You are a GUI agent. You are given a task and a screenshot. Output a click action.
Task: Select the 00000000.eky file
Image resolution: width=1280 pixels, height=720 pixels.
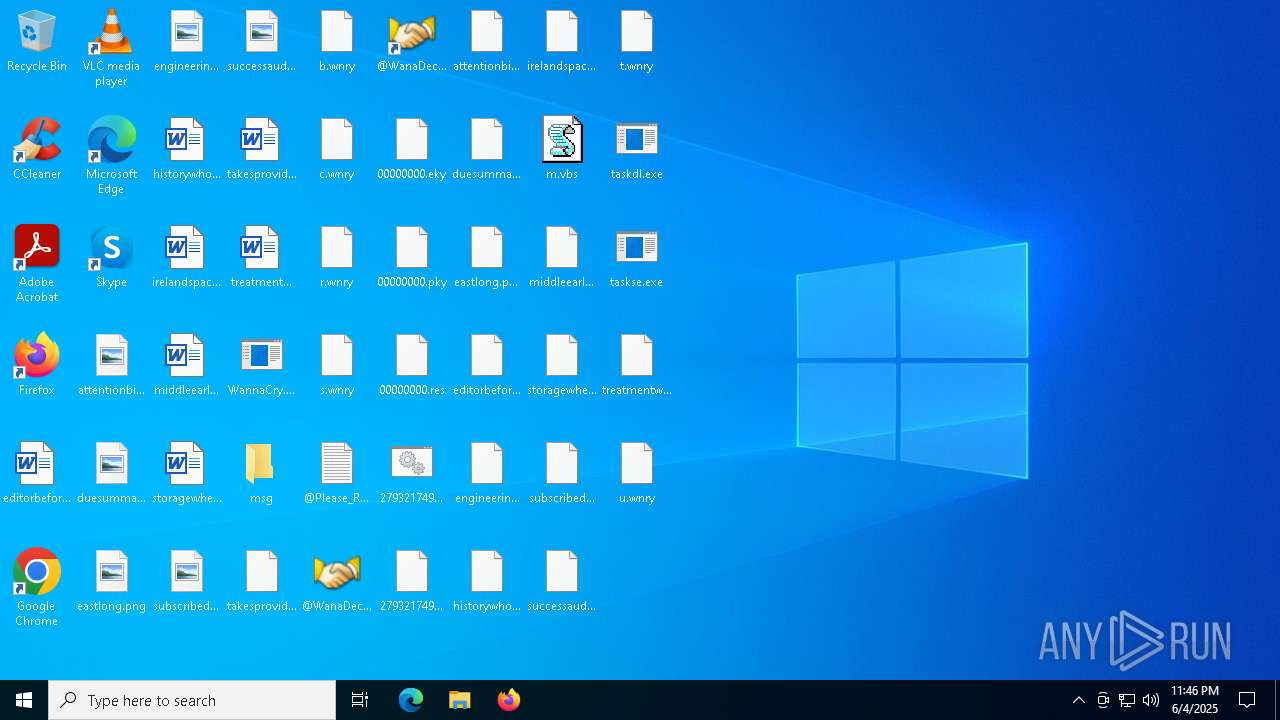pyautogui.click(x=412, y=150)
